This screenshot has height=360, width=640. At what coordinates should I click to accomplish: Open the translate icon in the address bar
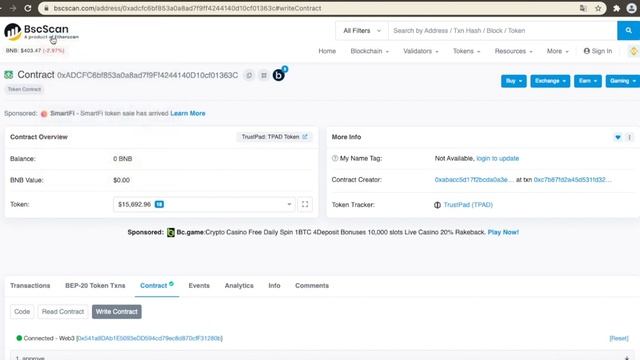[x=583, y=8]
